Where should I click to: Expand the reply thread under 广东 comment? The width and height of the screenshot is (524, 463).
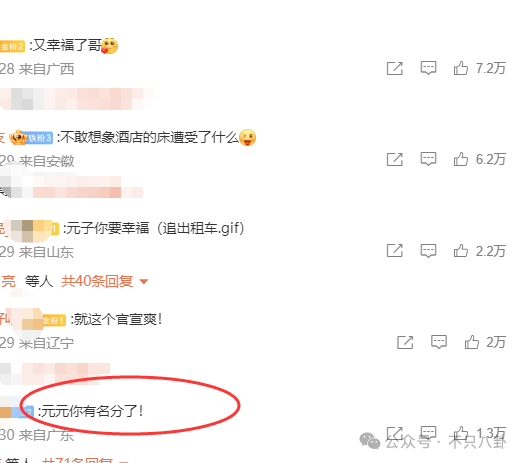[x=78, y=460]
